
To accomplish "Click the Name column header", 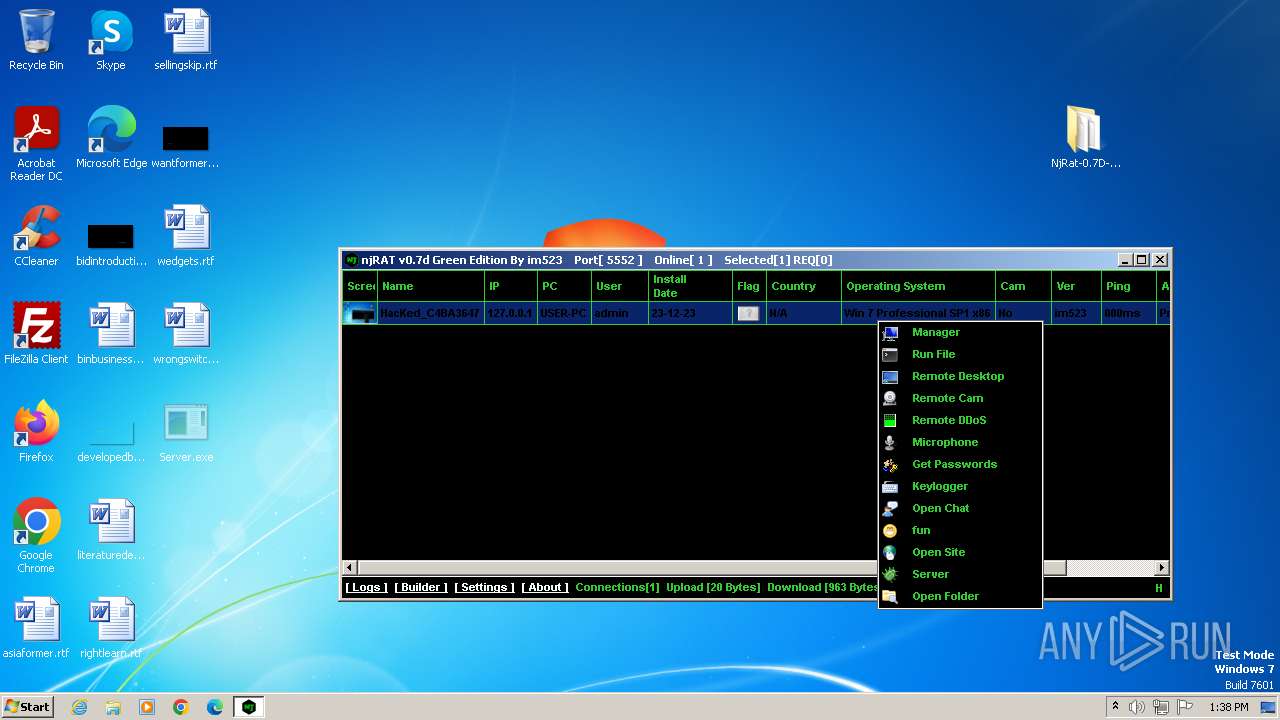I will pos(430,286).
